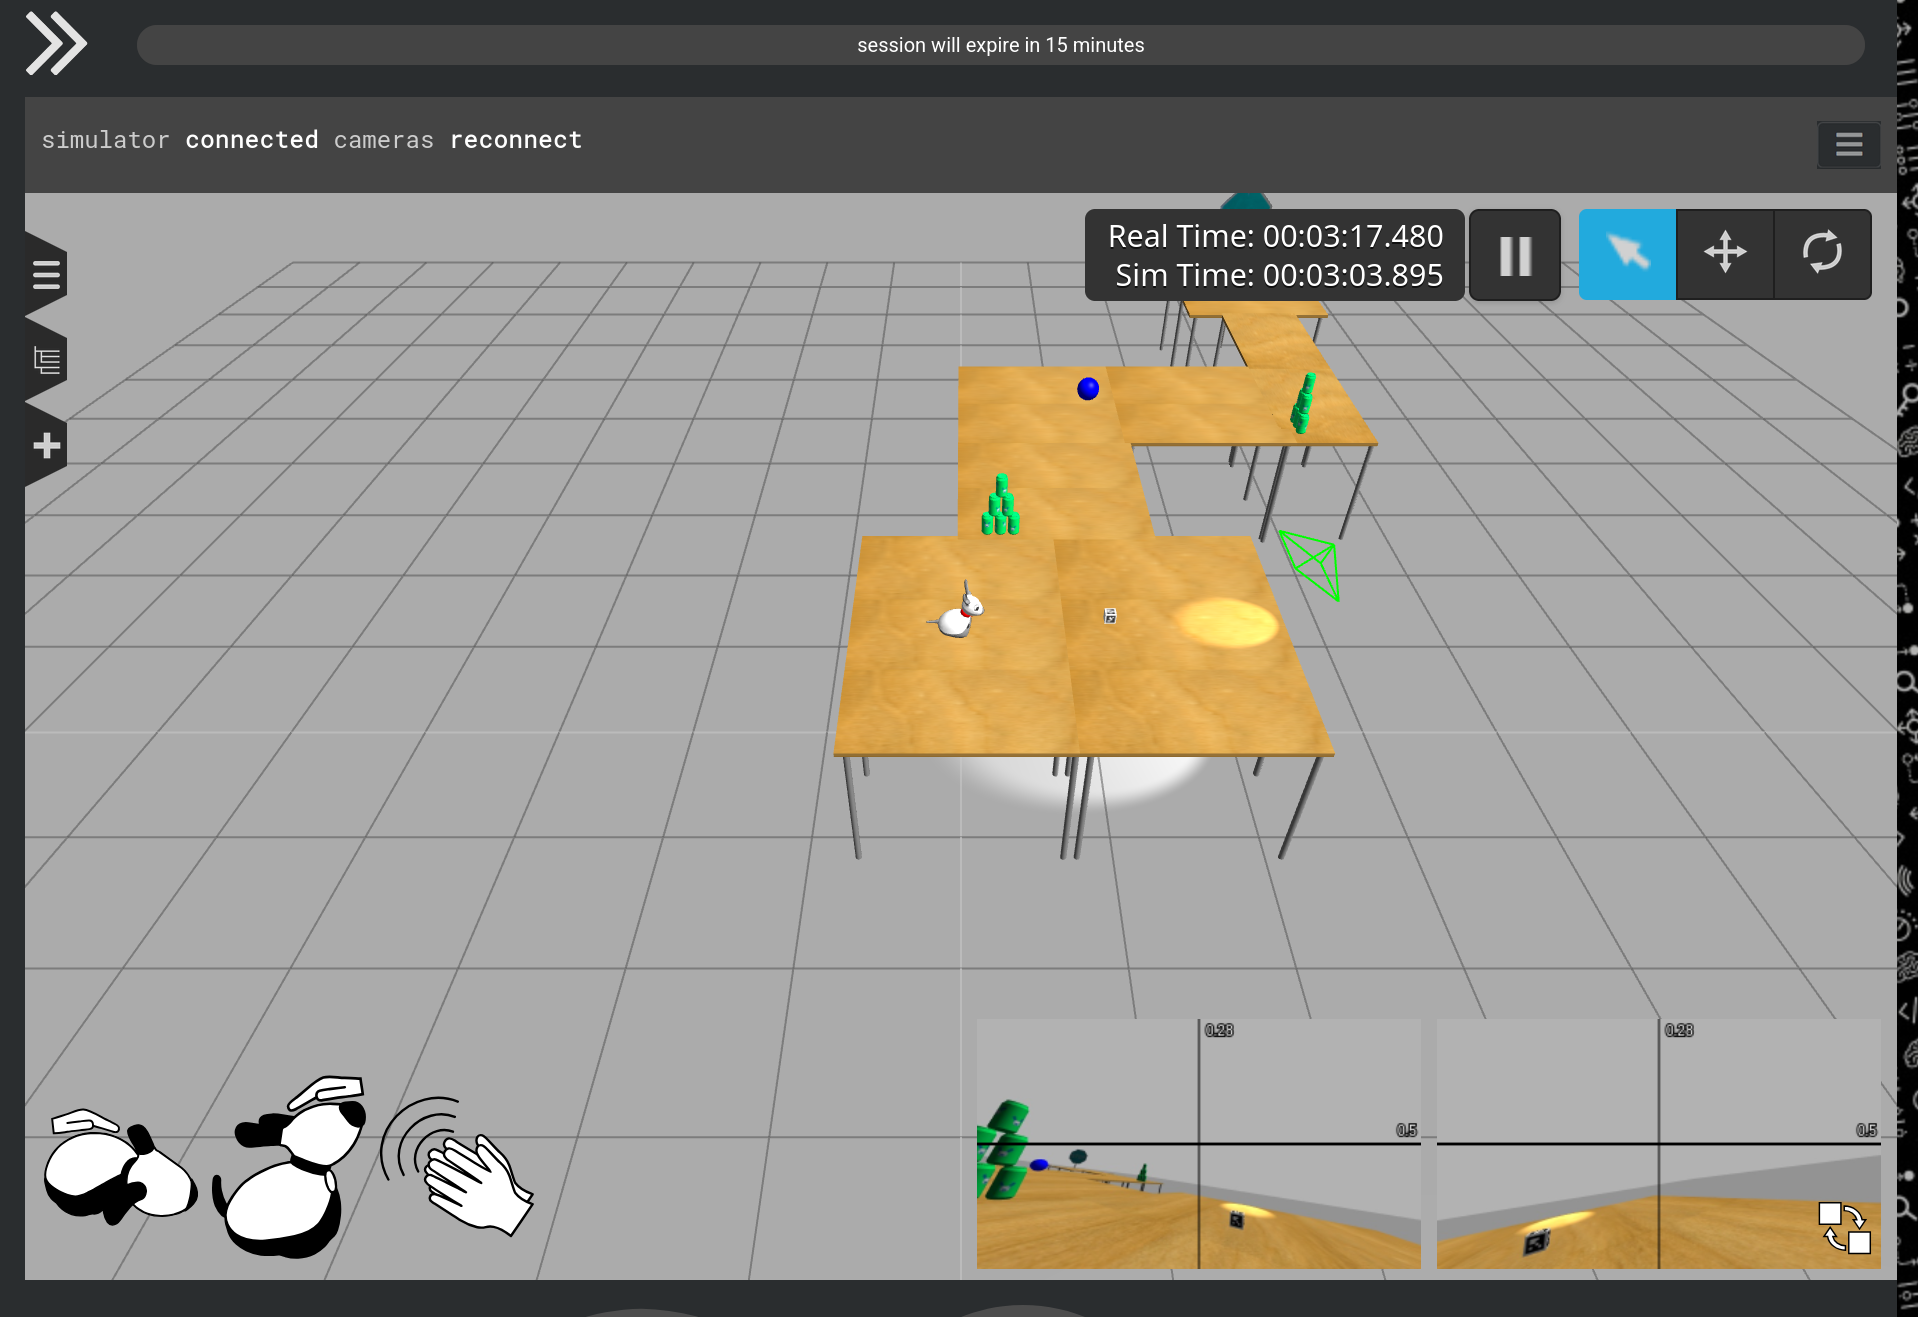Image resolution: width=1918 pixels, height=1317 pixels.
Task: Click the reconnect cameras link
Action: 516,140
